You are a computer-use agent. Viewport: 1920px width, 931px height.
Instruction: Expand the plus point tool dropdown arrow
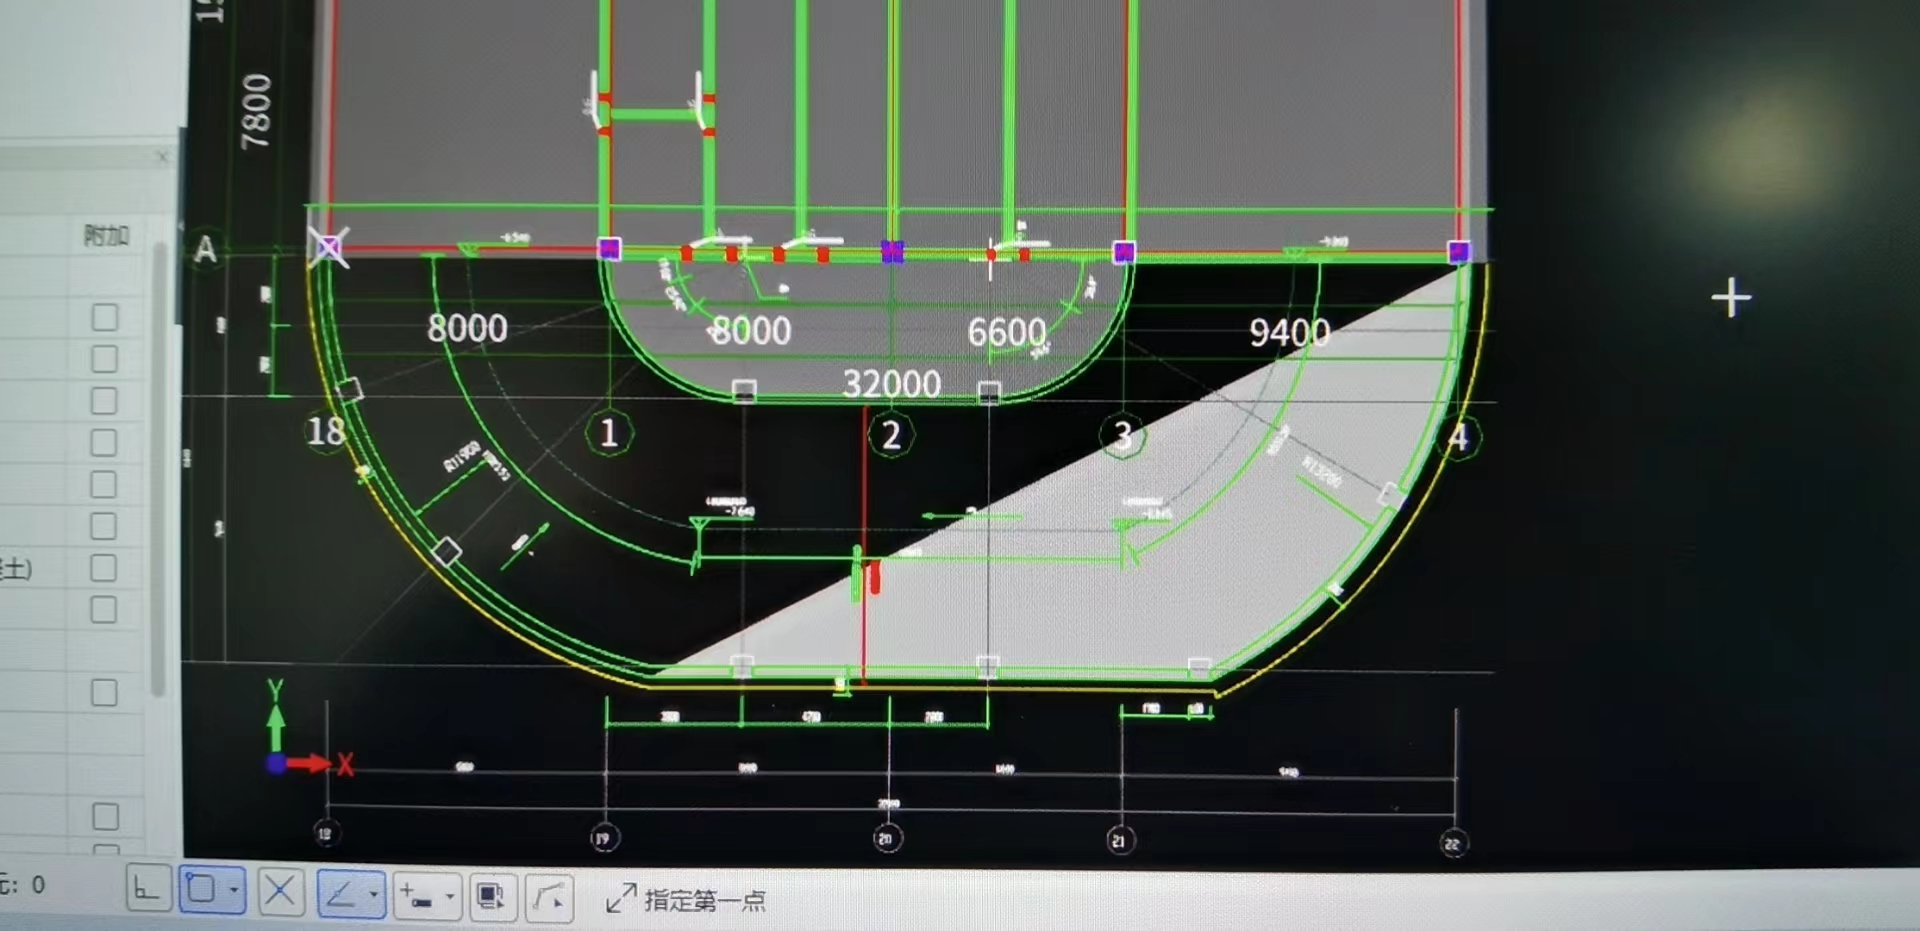(x=449, y=895)
